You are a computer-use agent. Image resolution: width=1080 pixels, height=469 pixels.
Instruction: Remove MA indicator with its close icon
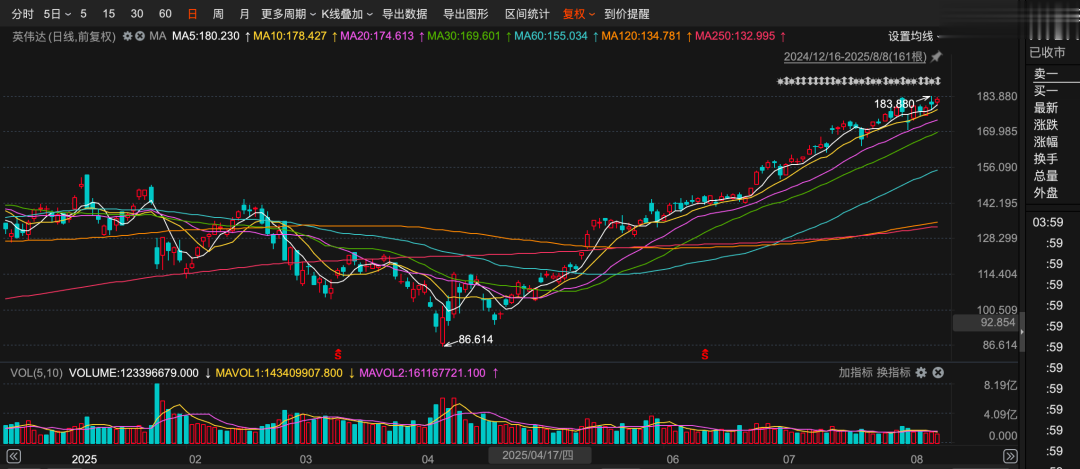[x=139, y=36]
